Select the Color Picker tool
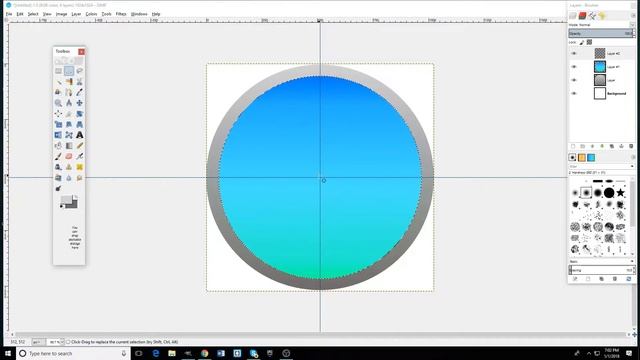This screenshot has width=640, height=360. pyautogui.click(x=80, y=92)
